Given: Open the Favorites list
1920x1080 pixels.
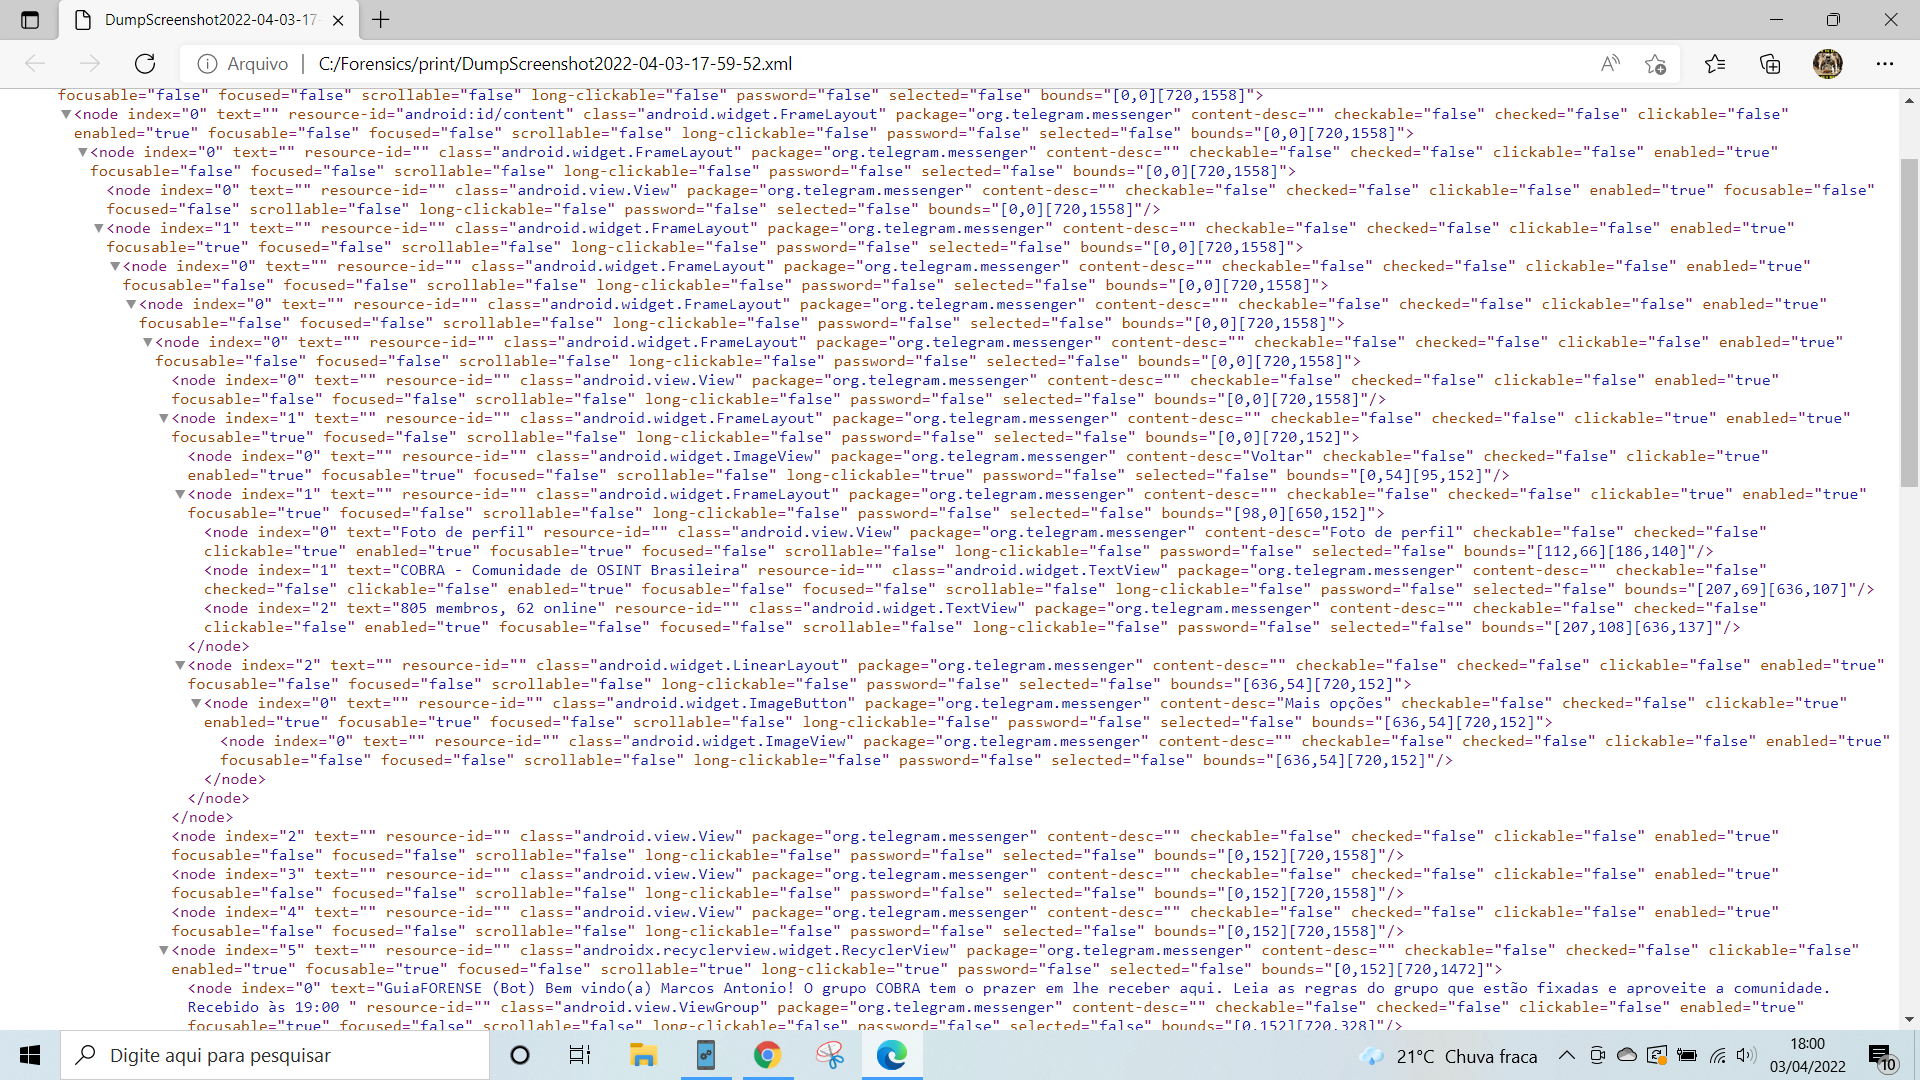Looking at the screenshot, I should (1715, 64).
